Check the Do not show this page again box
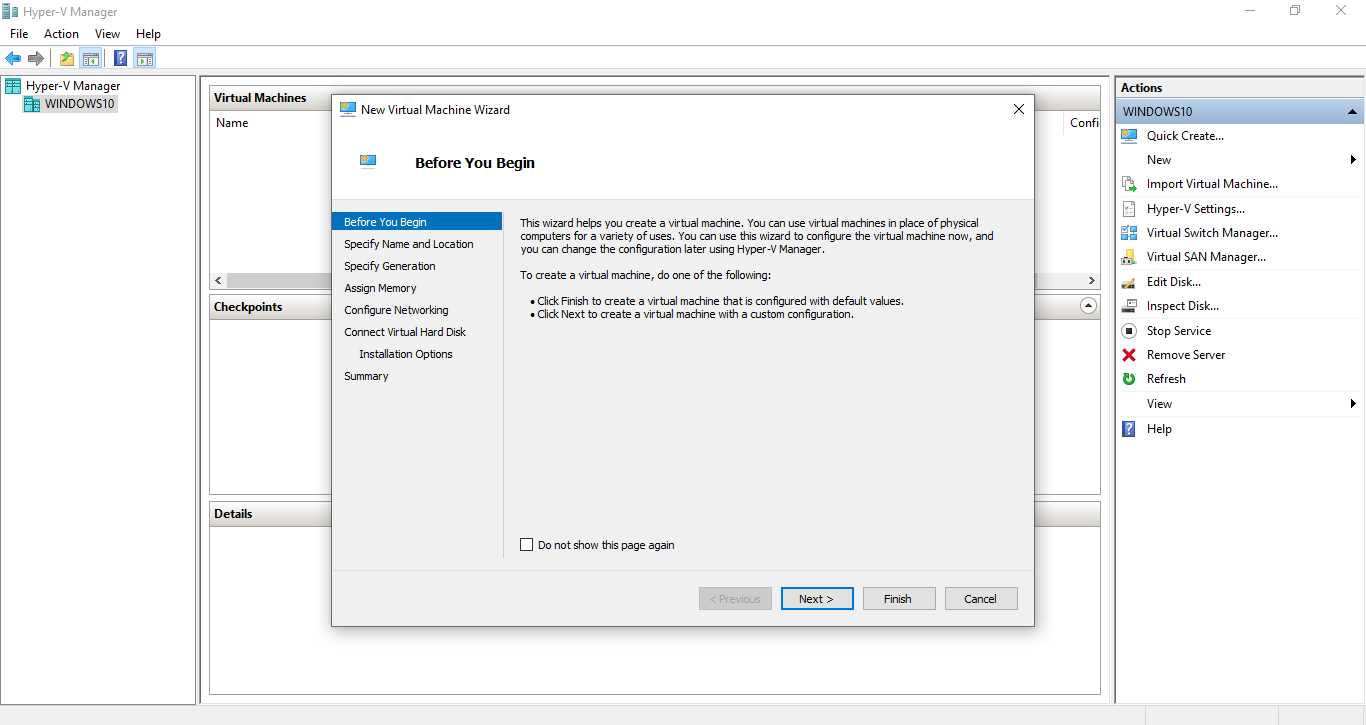The height and width of the screenshot is (725, 1366). (527, 544)
